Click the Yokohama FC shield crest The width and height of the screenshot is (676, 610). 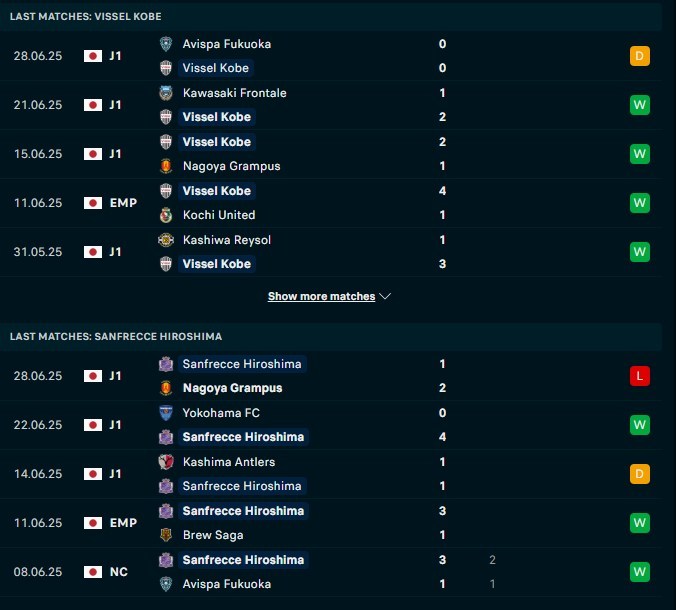[x=166, y=413]
